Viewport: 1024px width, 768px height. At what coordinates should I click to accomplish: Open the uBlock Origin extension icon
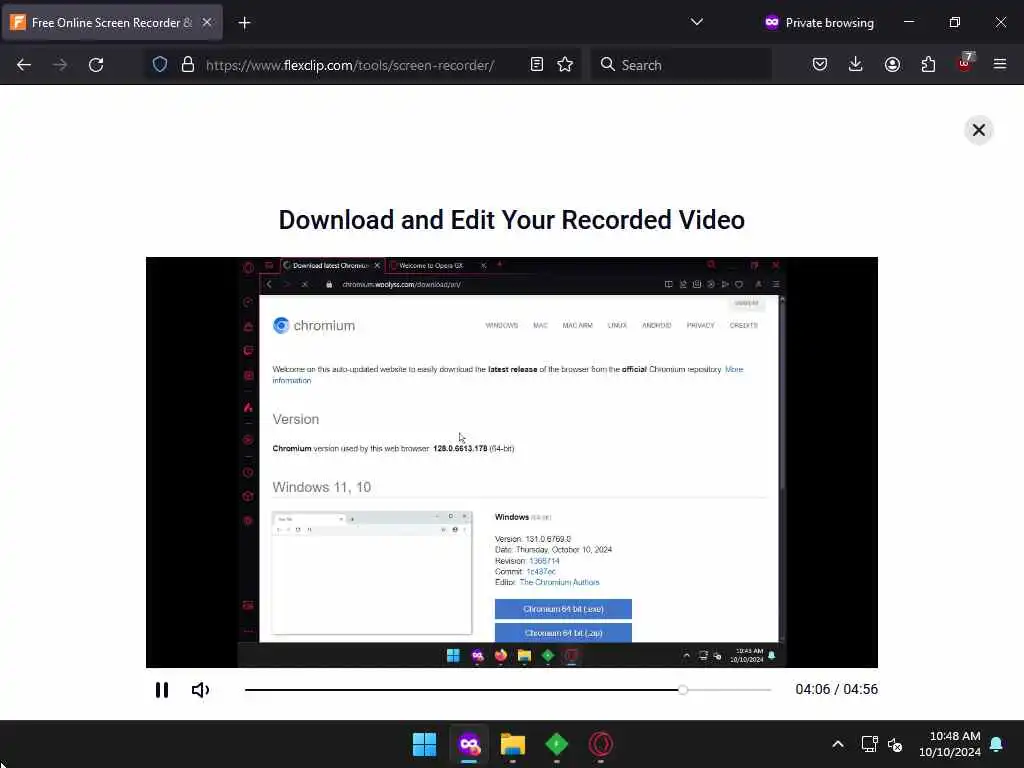pos(965,63)
